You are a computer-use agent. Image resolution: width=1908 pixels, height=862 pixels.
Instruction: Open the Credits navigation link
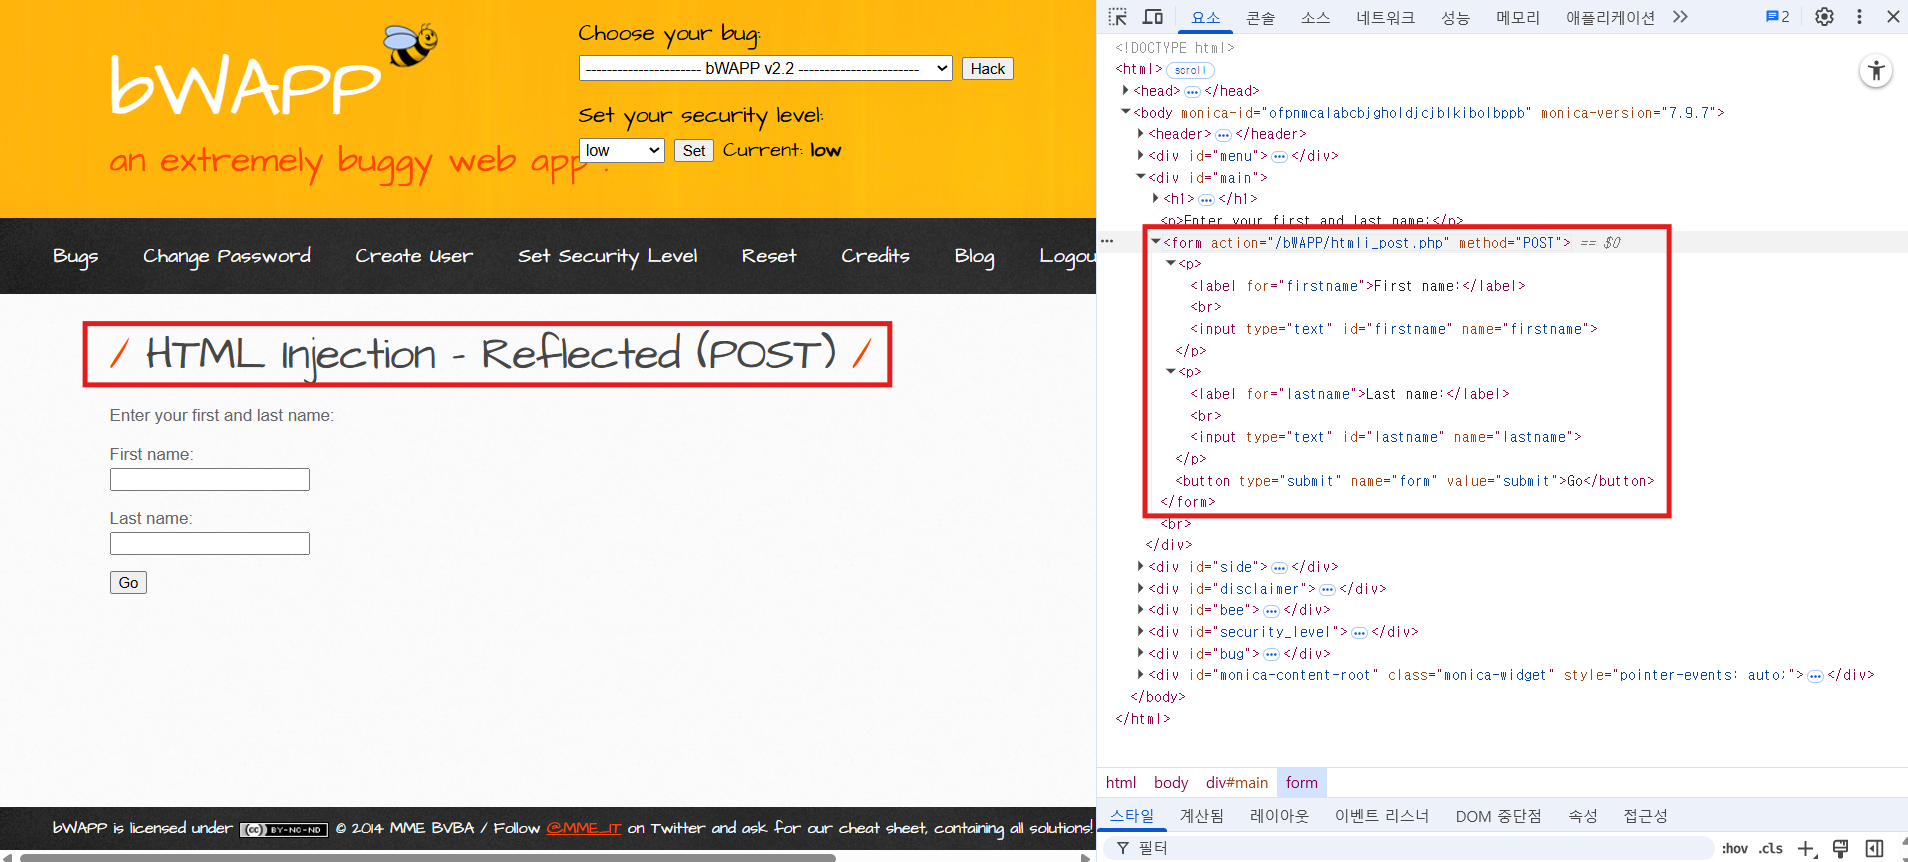pyautogui.click(x=876, y=256)
